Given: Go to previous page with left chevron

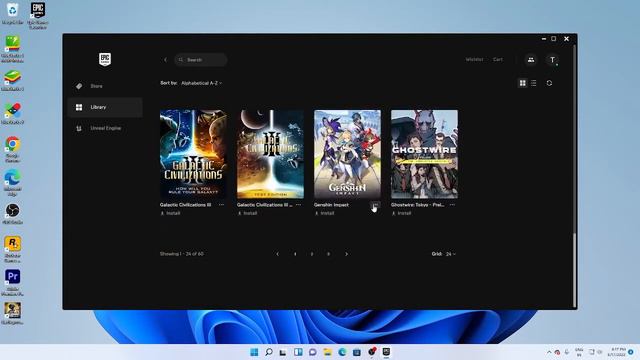Looking at the screenshot, I should pyautogui.click(x=278, y=254).
